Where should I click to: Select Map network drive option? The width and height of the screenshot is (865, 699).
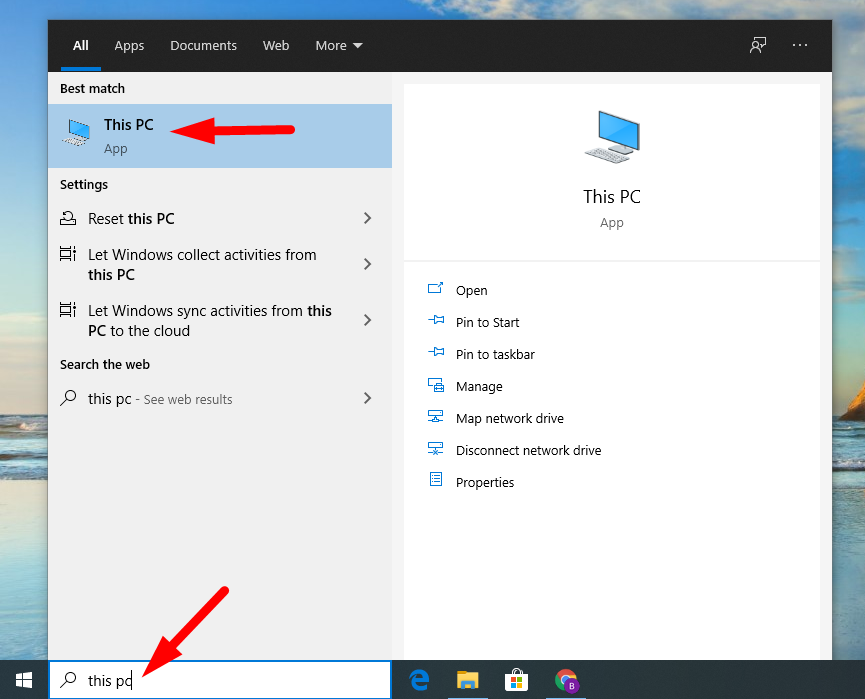[509, 418]
